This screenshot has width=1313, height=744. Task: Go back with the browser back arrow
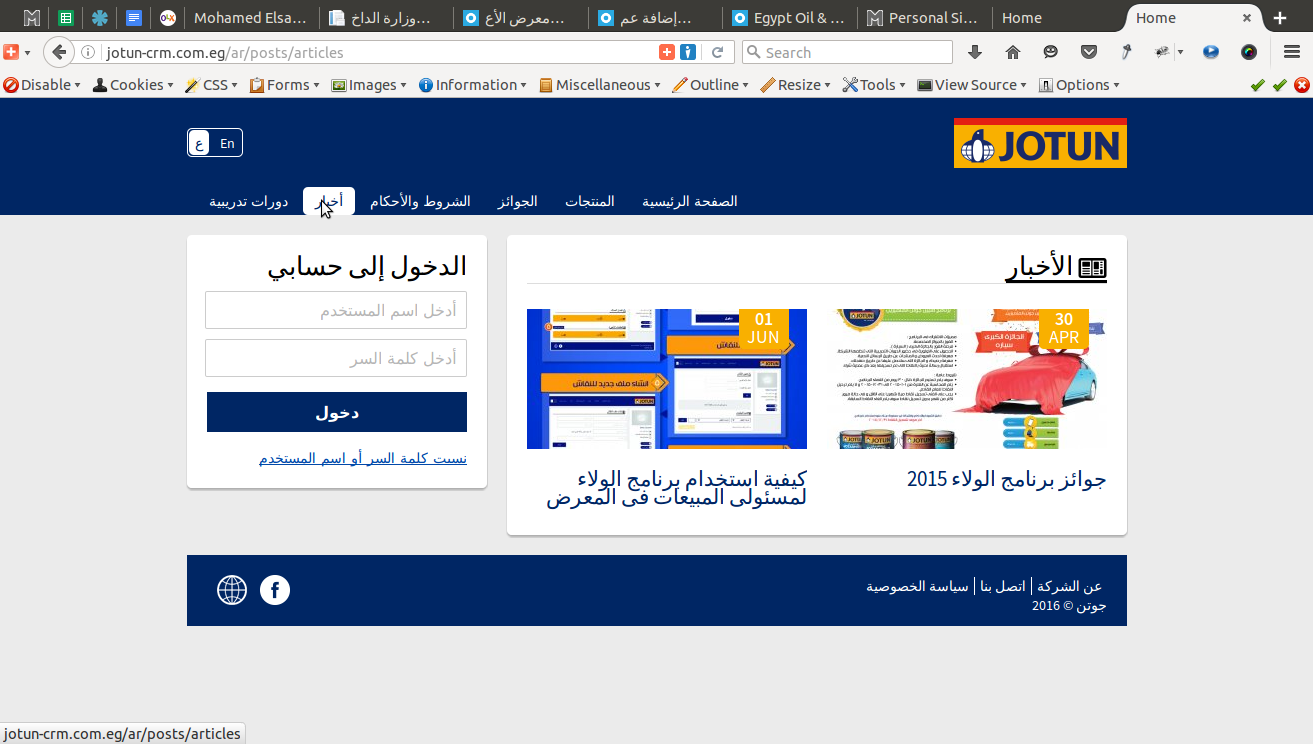tap(59, 52)
